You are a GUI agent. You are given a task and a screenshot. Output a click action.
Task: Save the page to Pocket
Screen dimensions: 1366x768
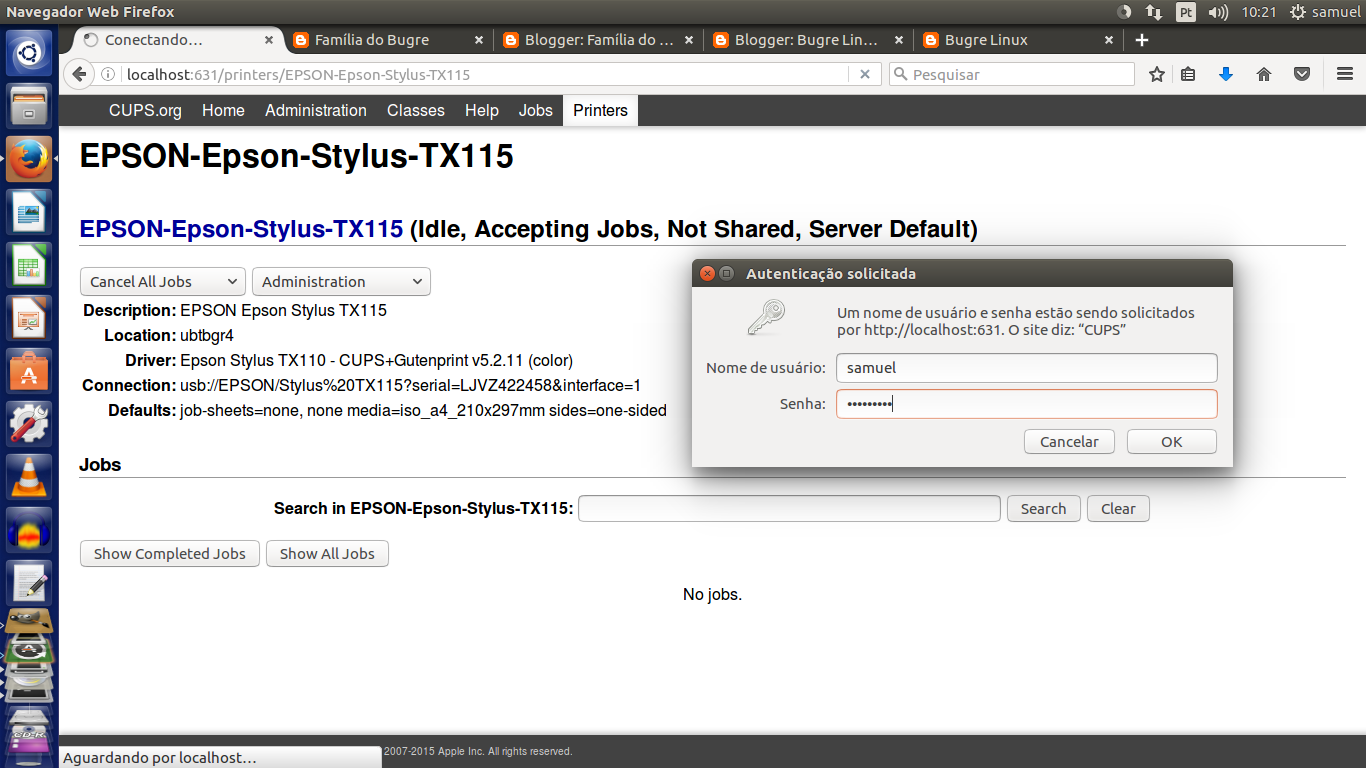click(1301, 74)
